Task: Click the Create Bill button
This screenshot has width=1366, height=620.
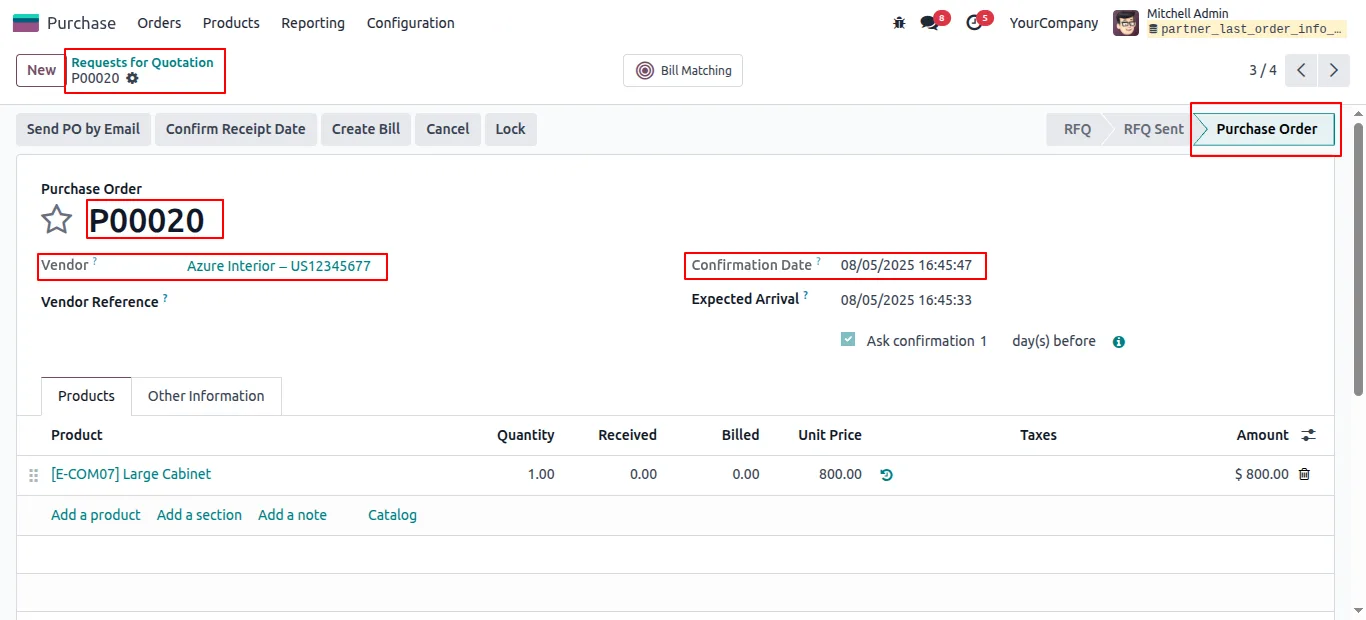Action: (x=366, y=129)
